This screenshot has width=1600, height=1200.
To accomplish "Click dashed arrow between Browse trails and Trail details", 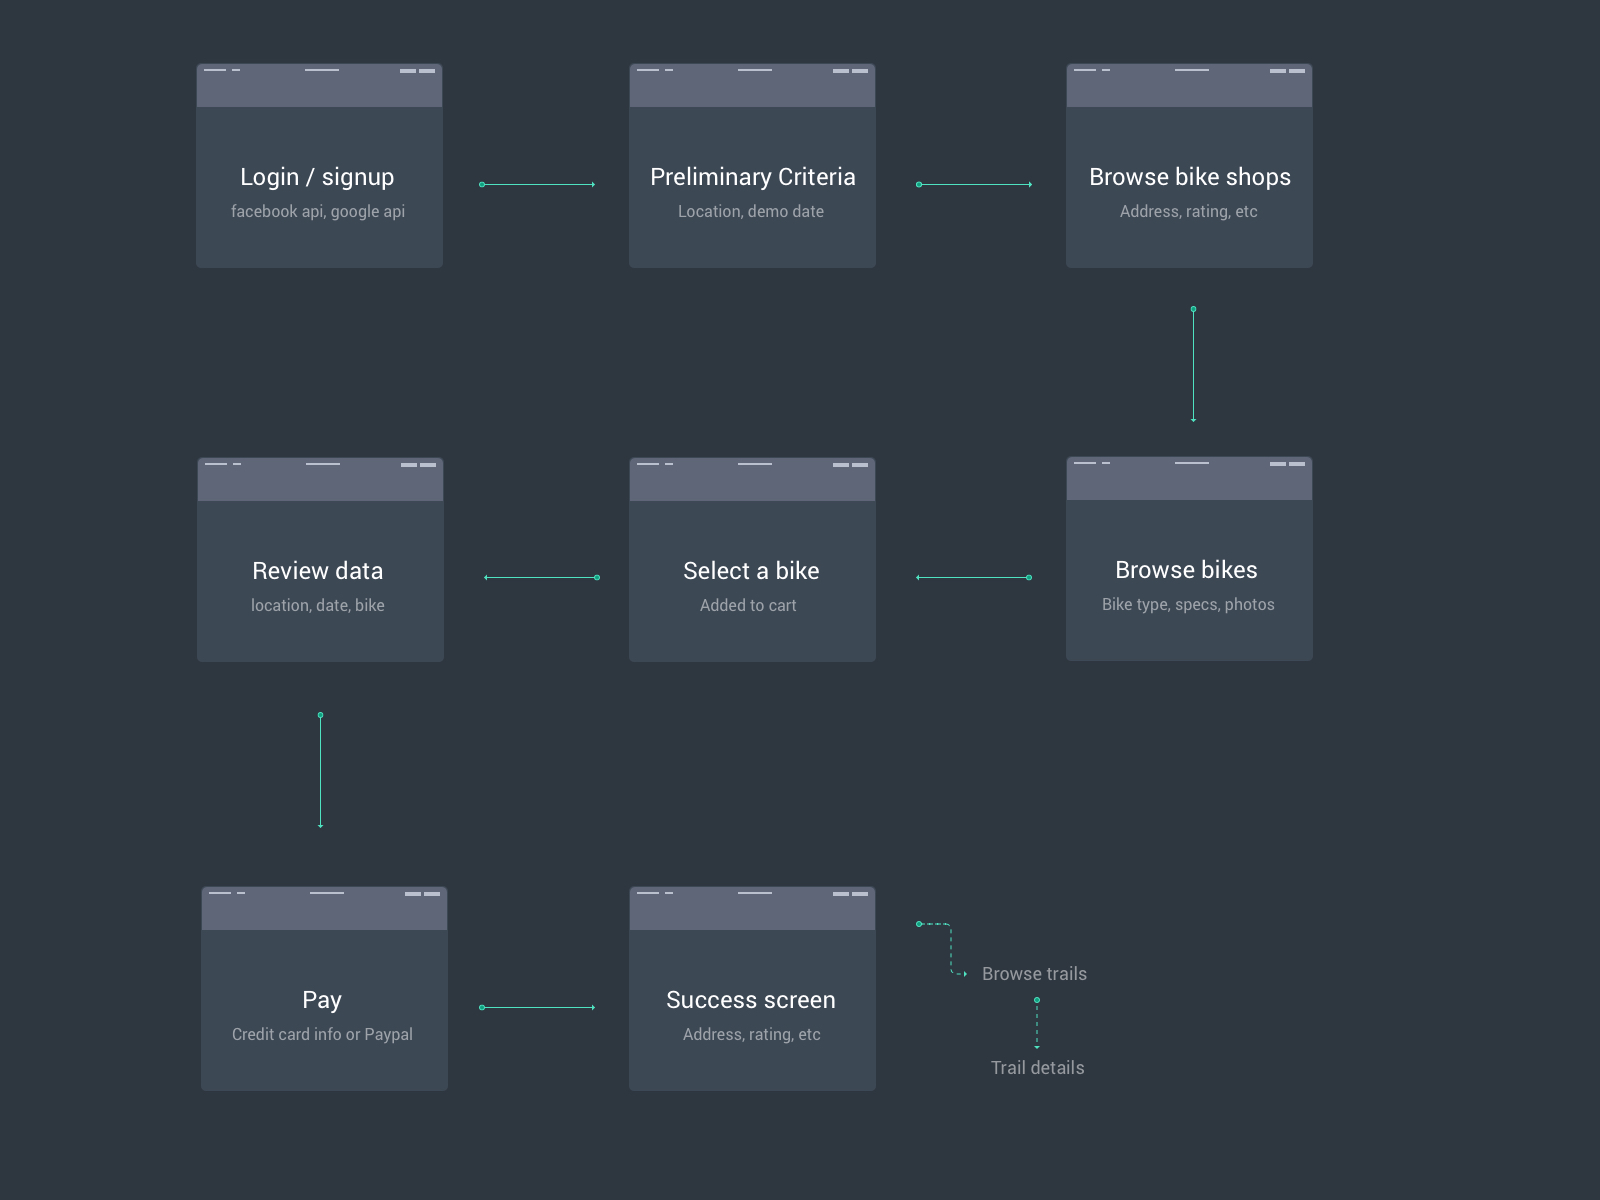I will pos(1037,1023).
